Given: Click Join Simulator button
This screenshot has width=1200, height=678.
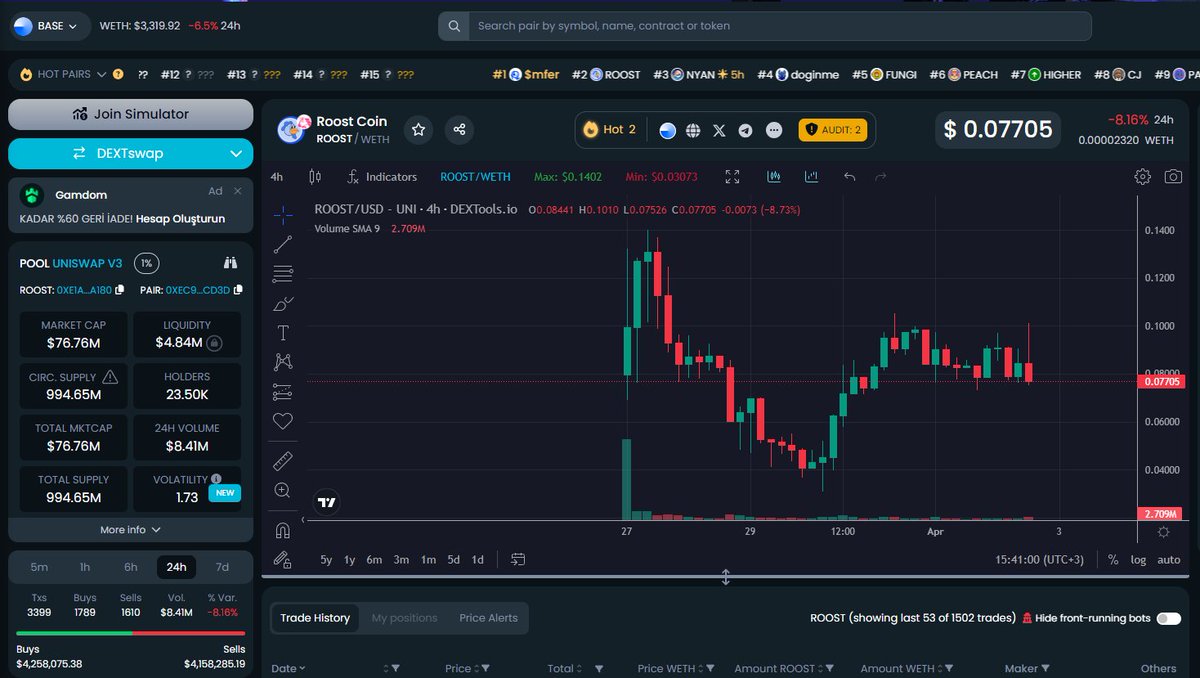Looking at the screenshot, I should [131, 114].
